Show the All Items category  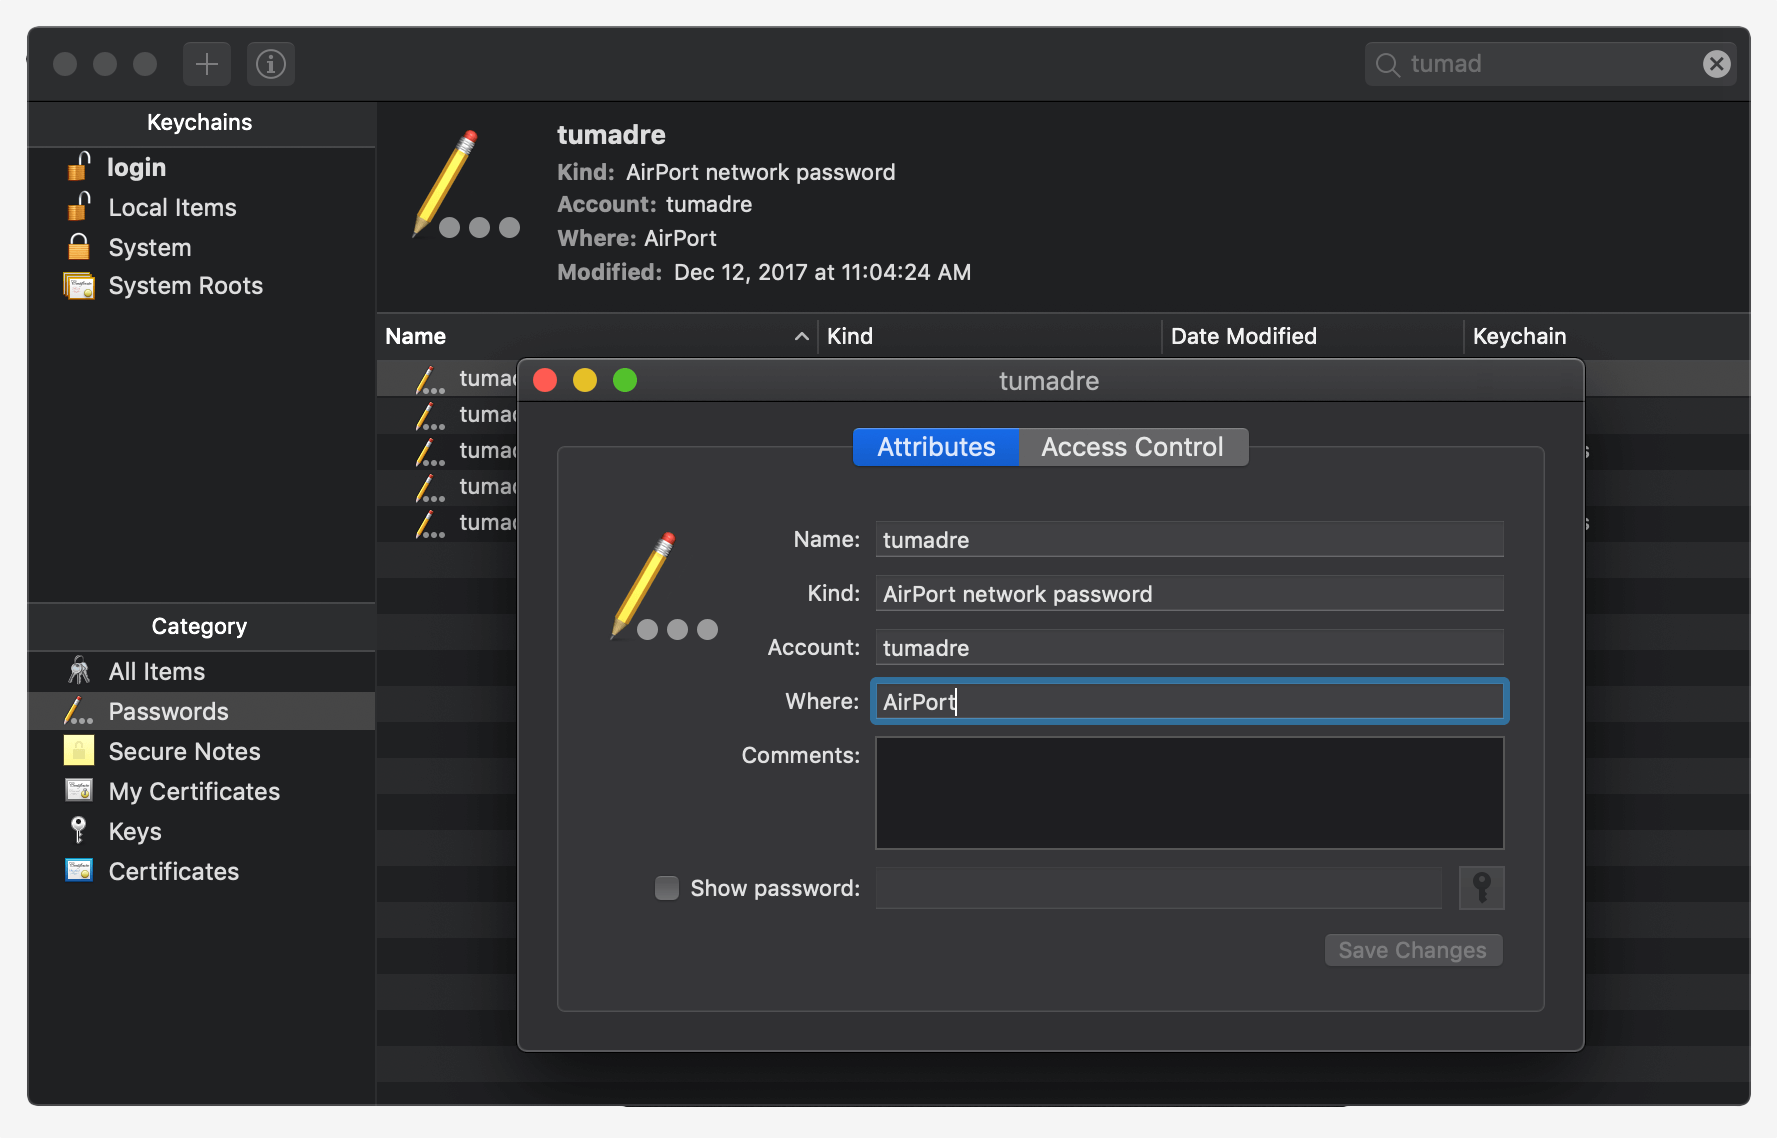[156, 672]
